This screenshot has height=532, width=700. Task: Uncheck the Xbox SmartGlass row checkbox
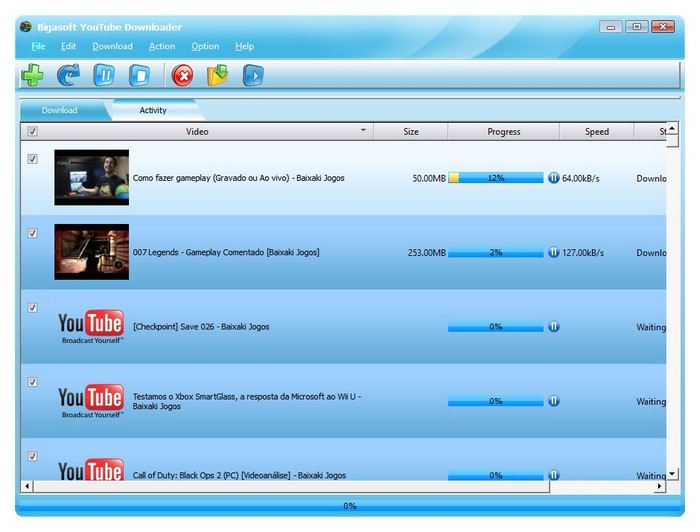tap(32, 382)
